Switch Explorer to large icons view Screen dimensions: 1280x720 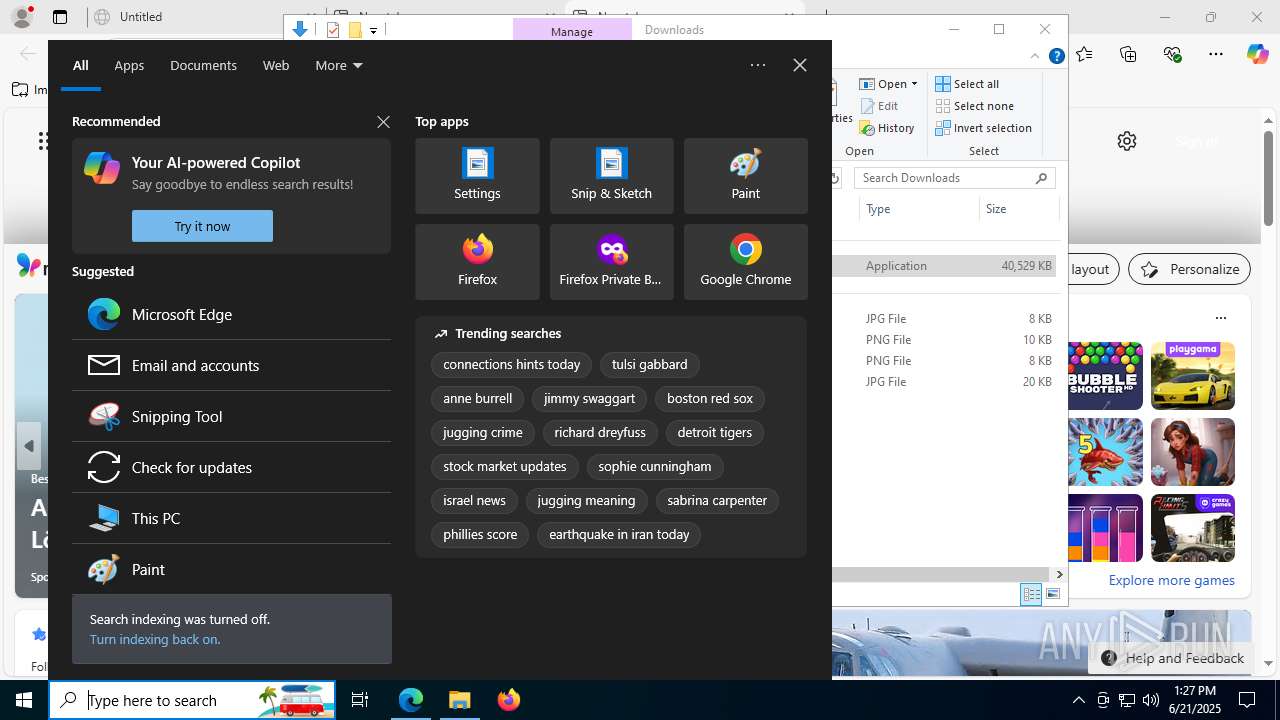(x=1053, y=595)
